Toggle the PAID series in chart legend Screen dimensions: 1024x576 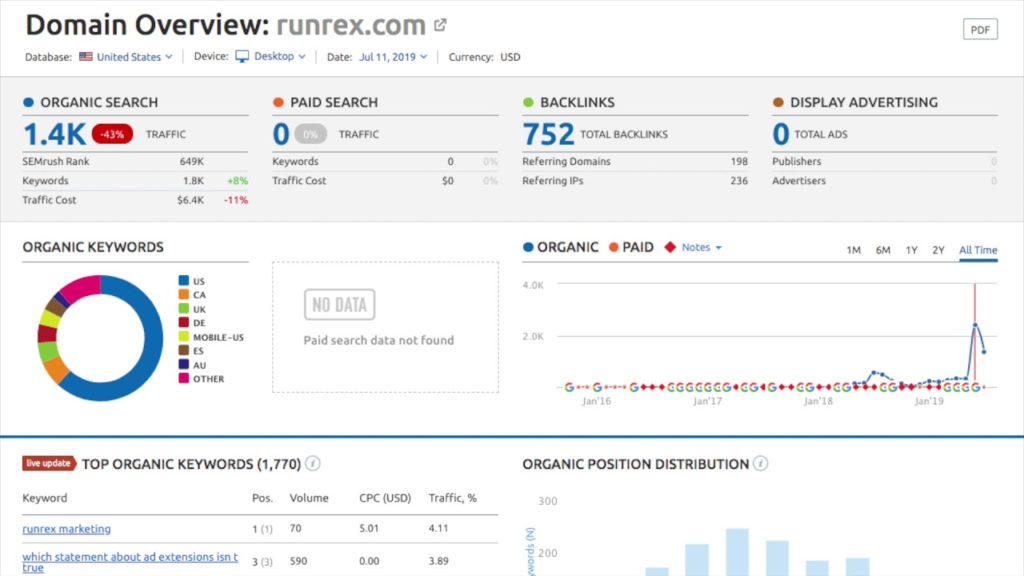(x=631, y=247)
